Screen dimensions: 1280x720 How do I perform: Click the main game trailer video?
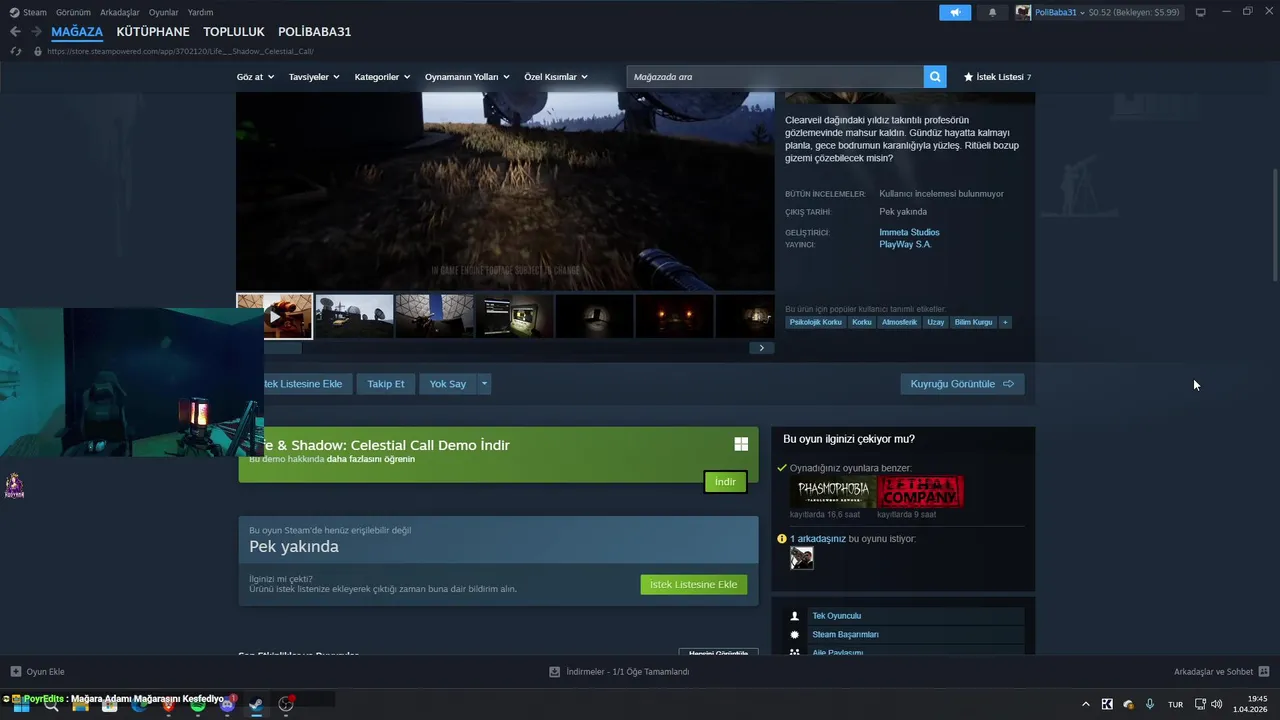click(505, 190)
